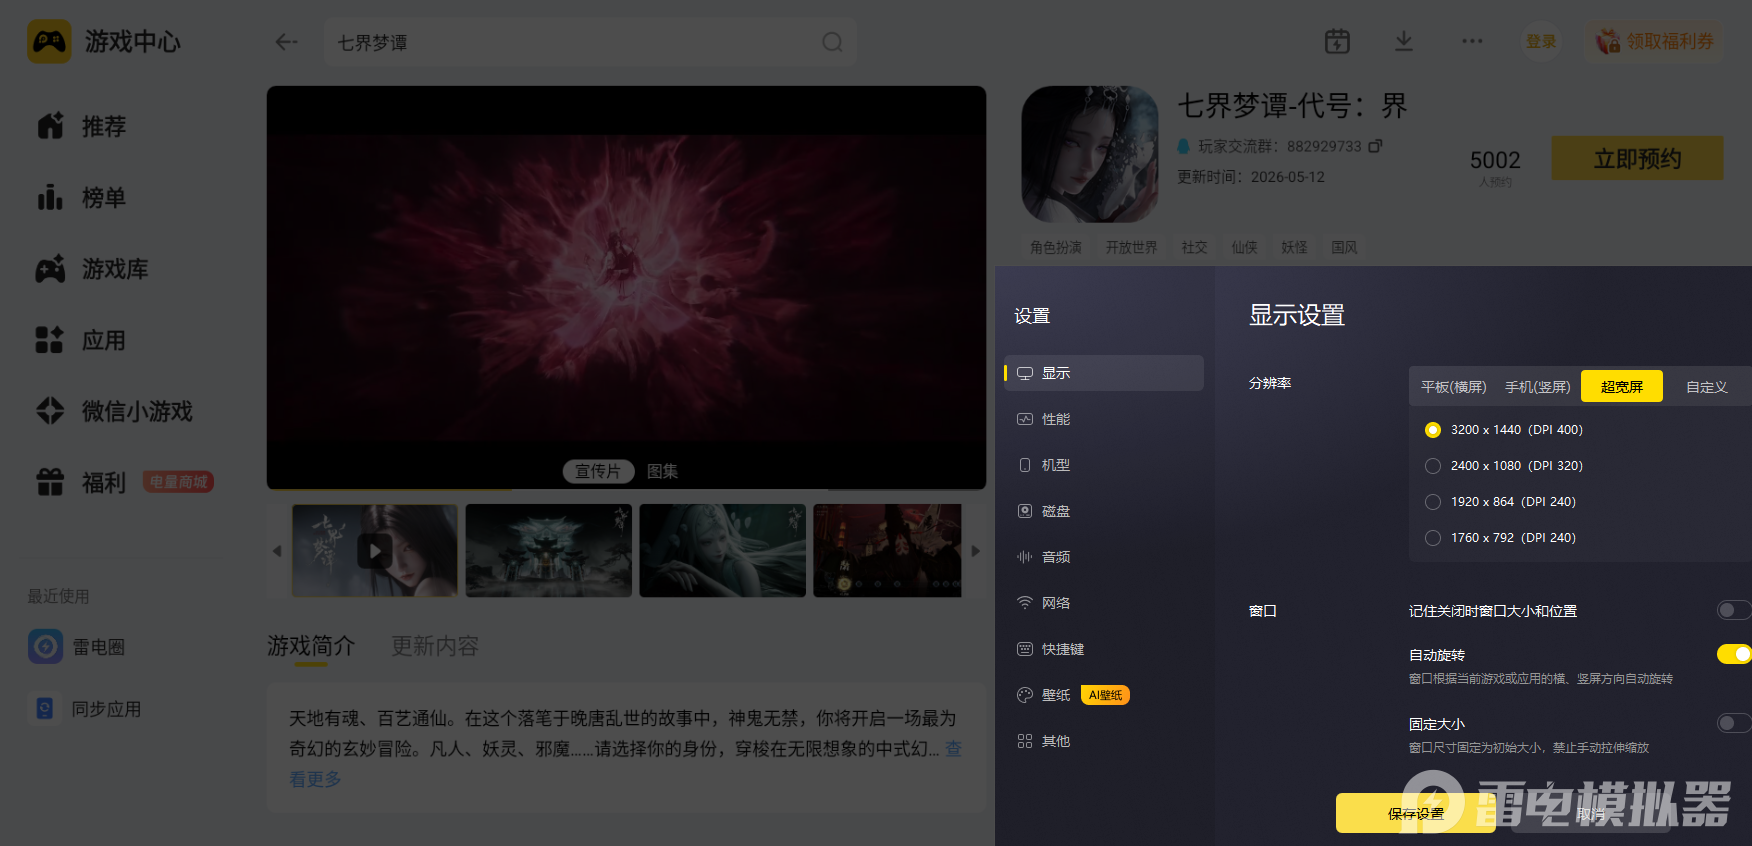Select 1920 x 864 resolution

click(1433, 502)
